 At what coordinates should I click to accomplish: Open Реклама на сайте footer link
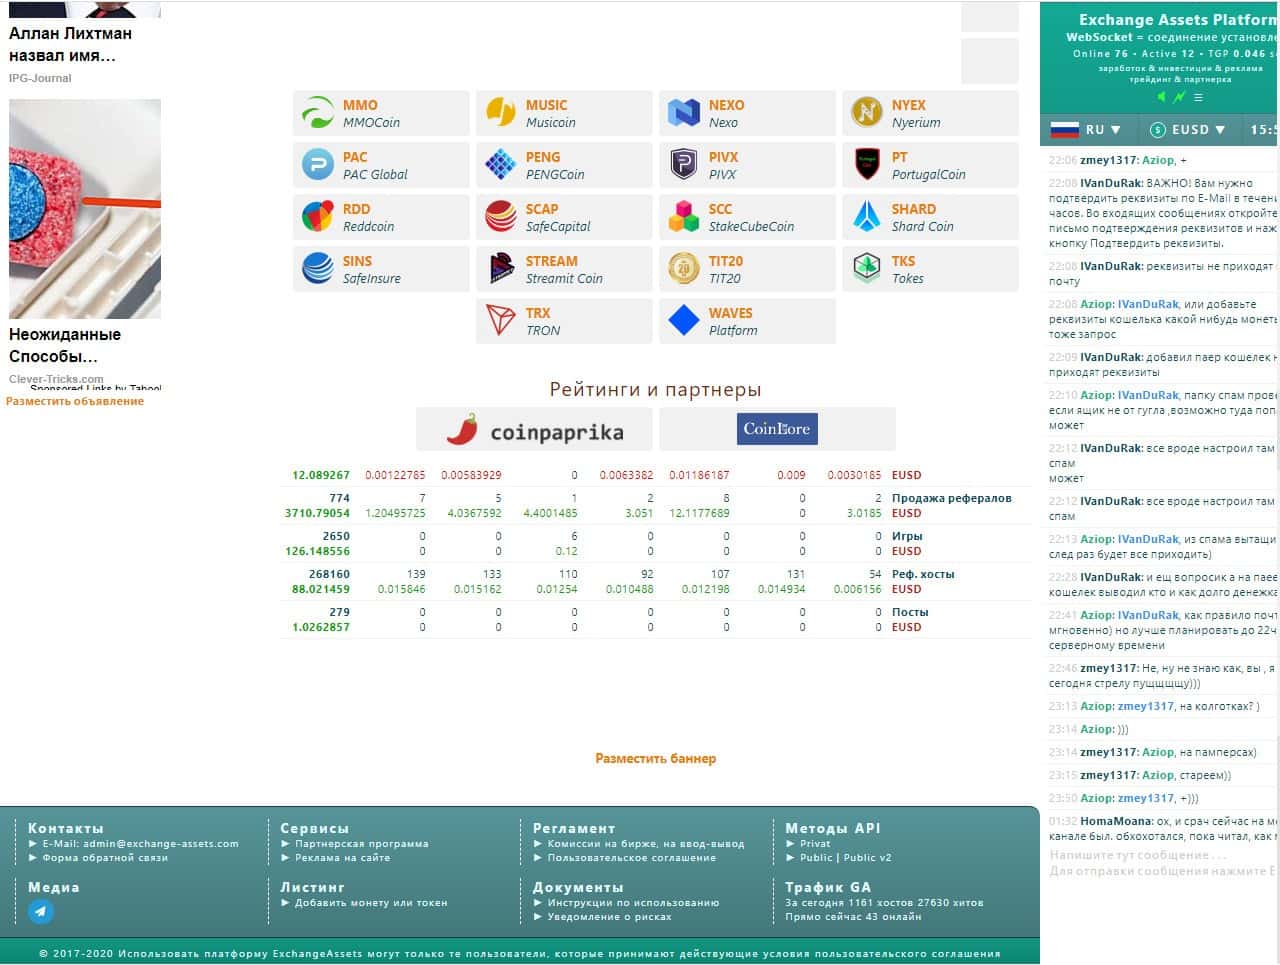(343, 858)
